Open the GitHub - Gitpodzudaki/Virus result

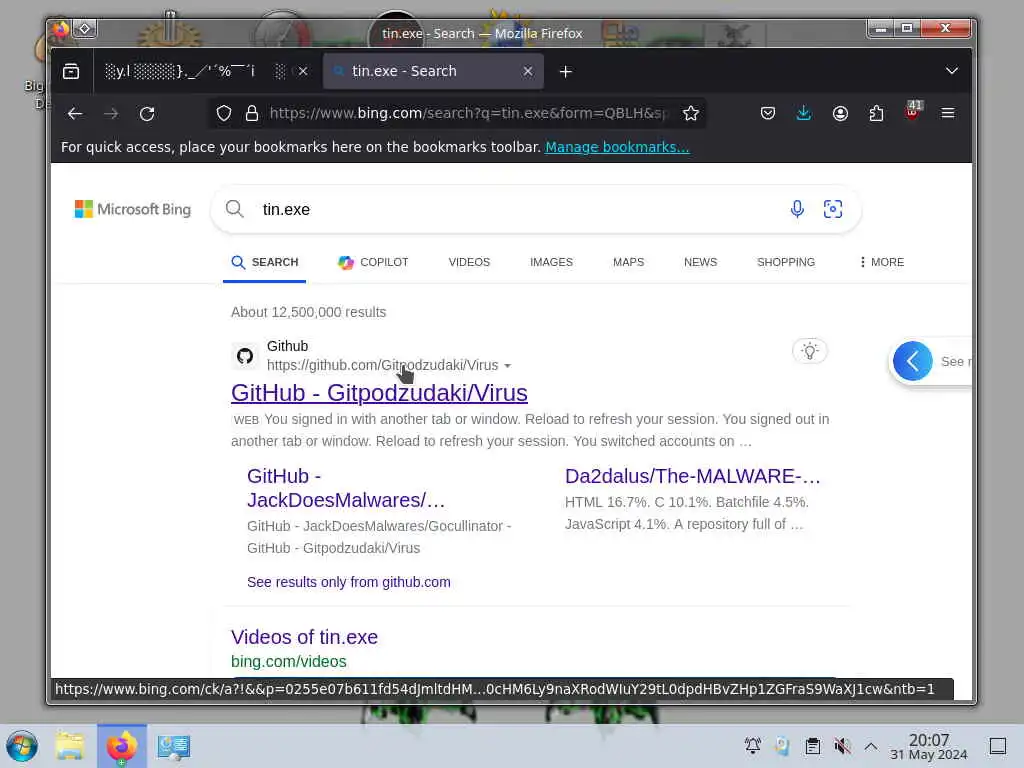[379, 393]
